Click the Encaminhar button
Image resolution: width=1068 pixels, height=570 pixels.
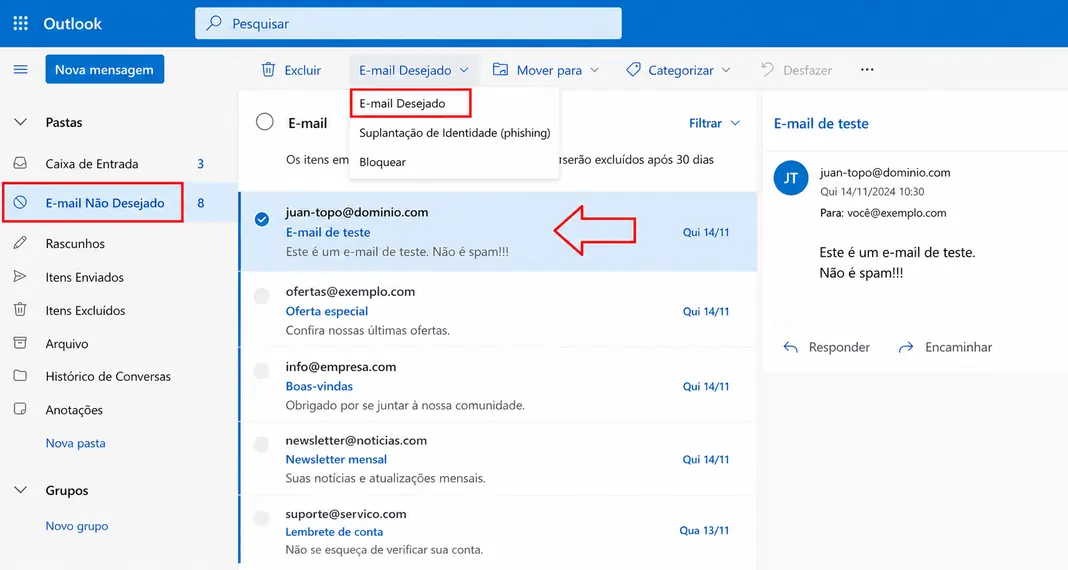945,347
